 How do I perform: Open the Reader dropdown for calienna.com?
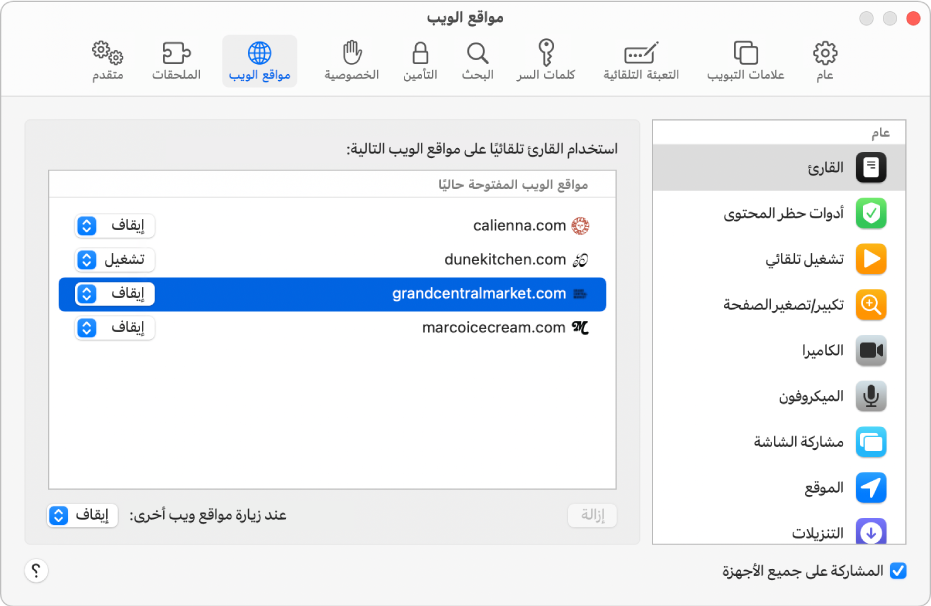(115, 226)
